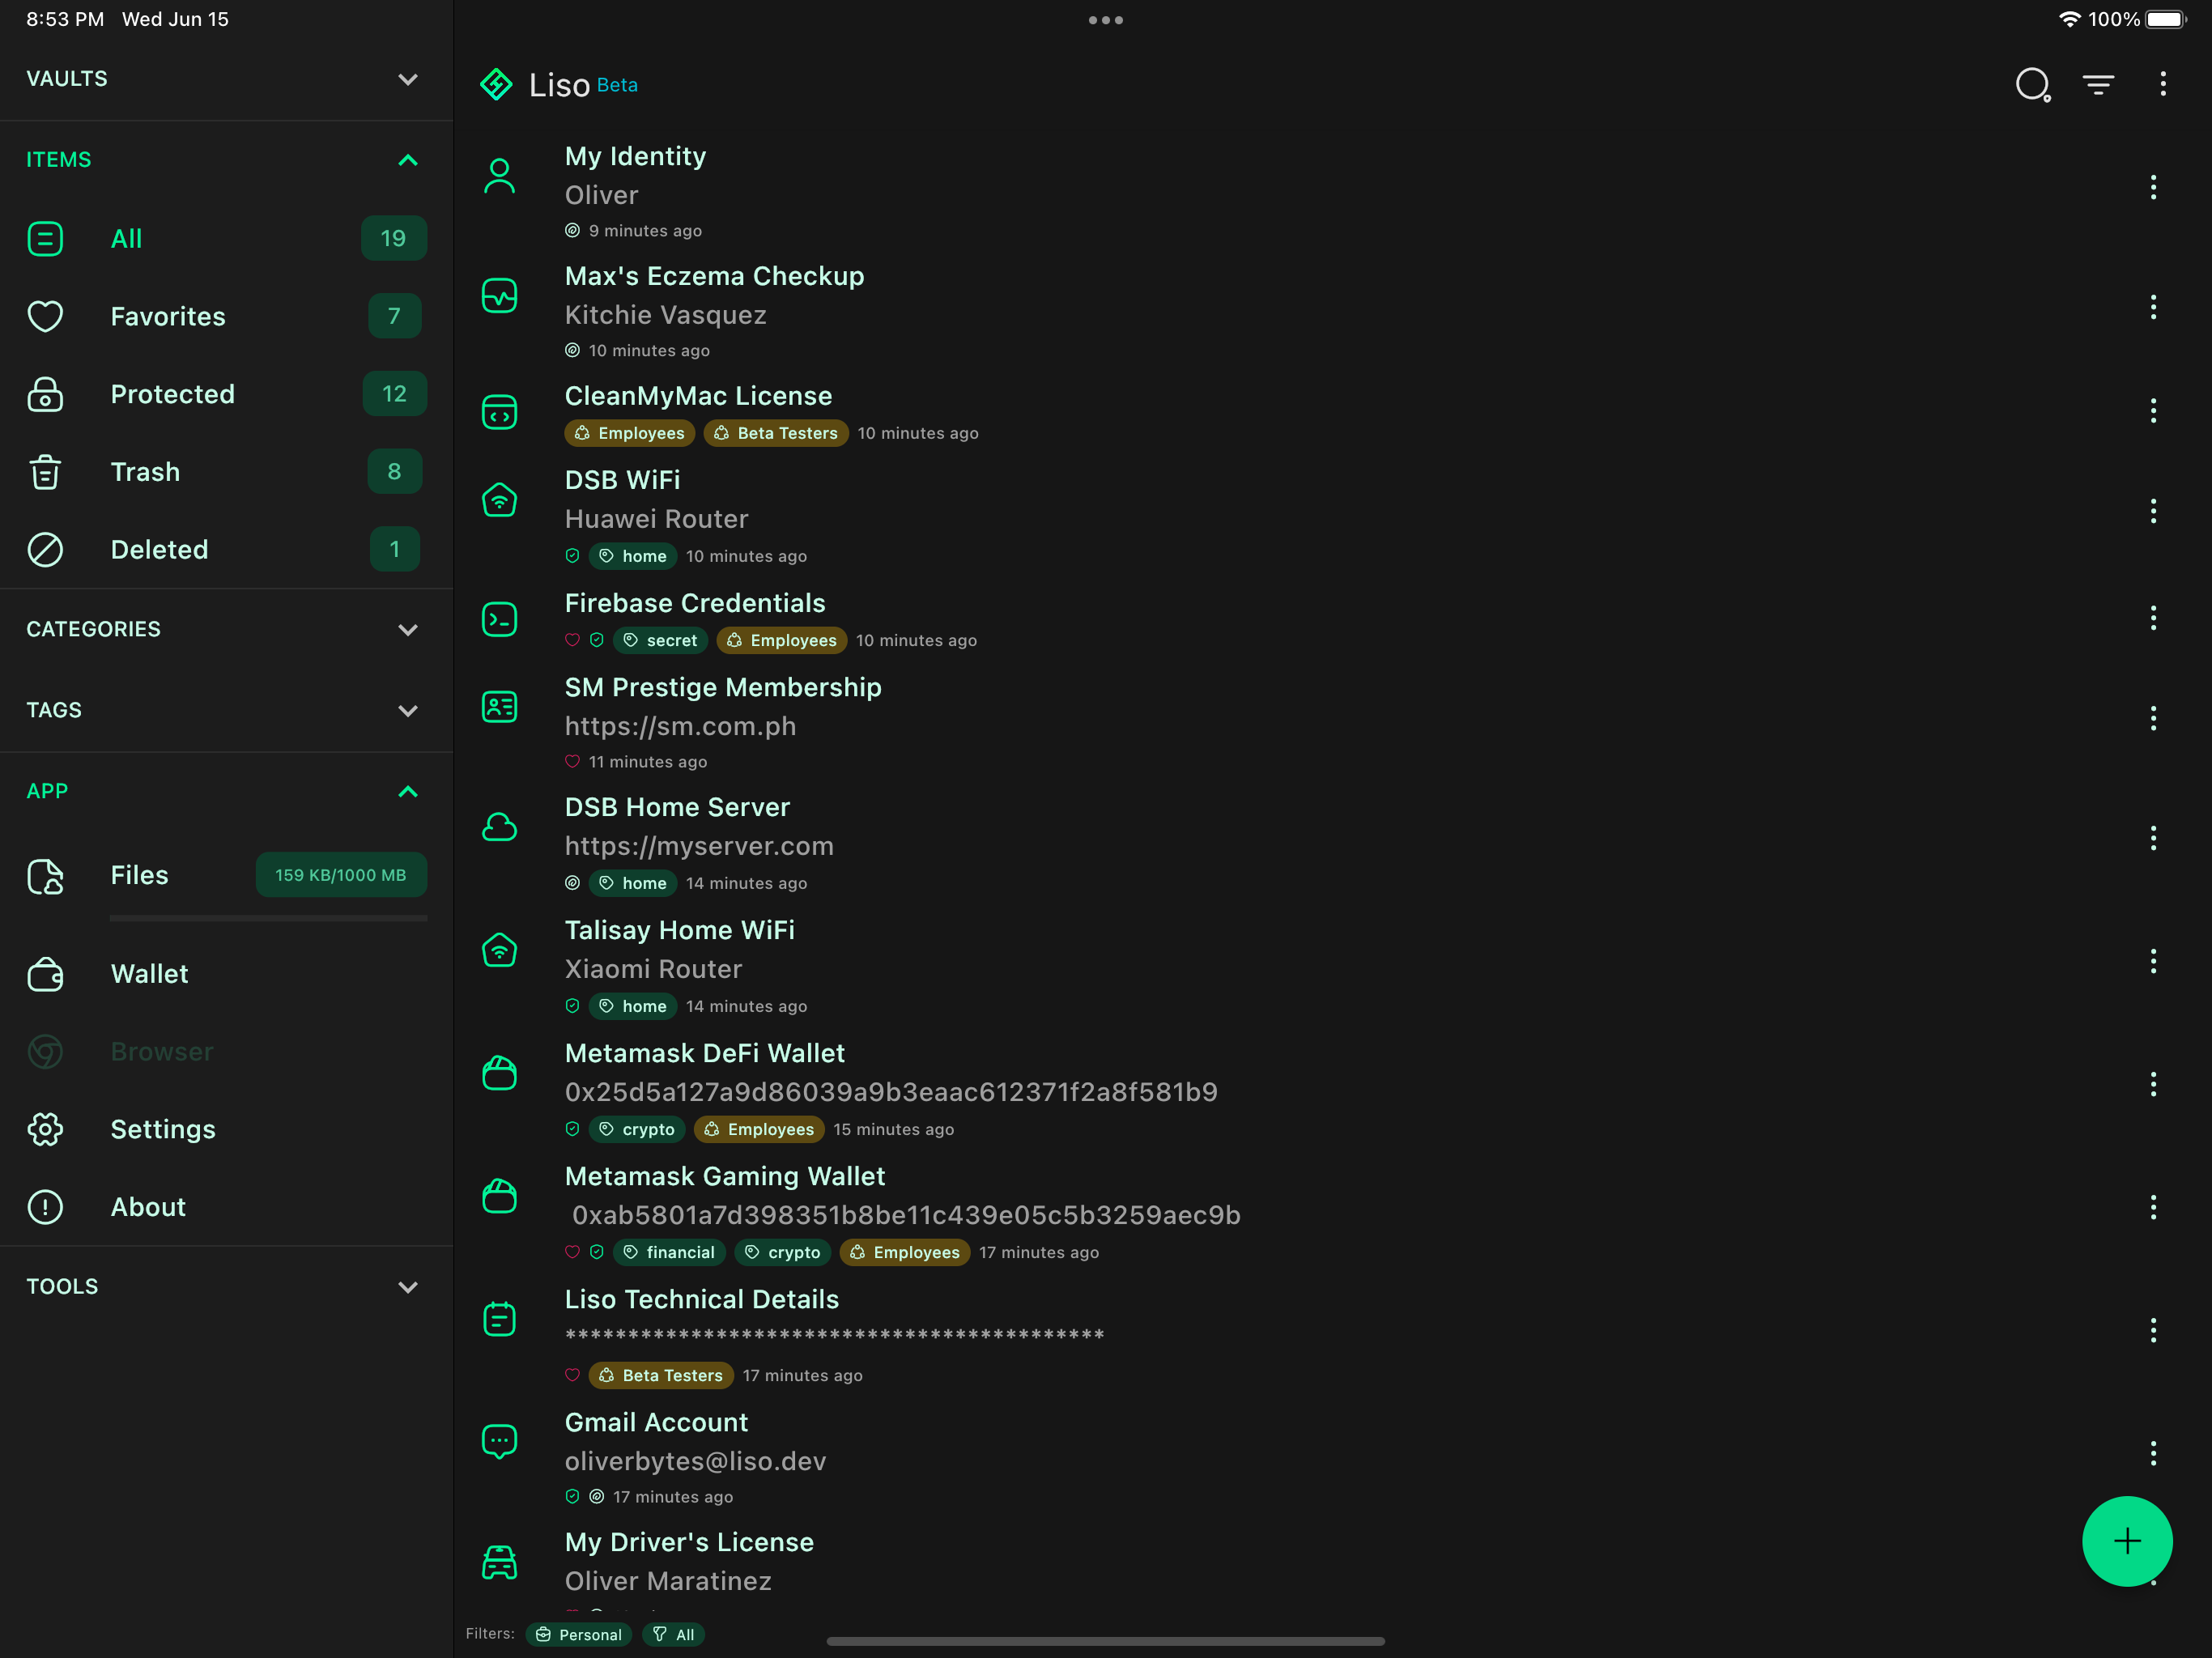The width and height of the screenshot is (2212, 1658).
Task: Collapse the ITEMS section
Action: [407, 160]
